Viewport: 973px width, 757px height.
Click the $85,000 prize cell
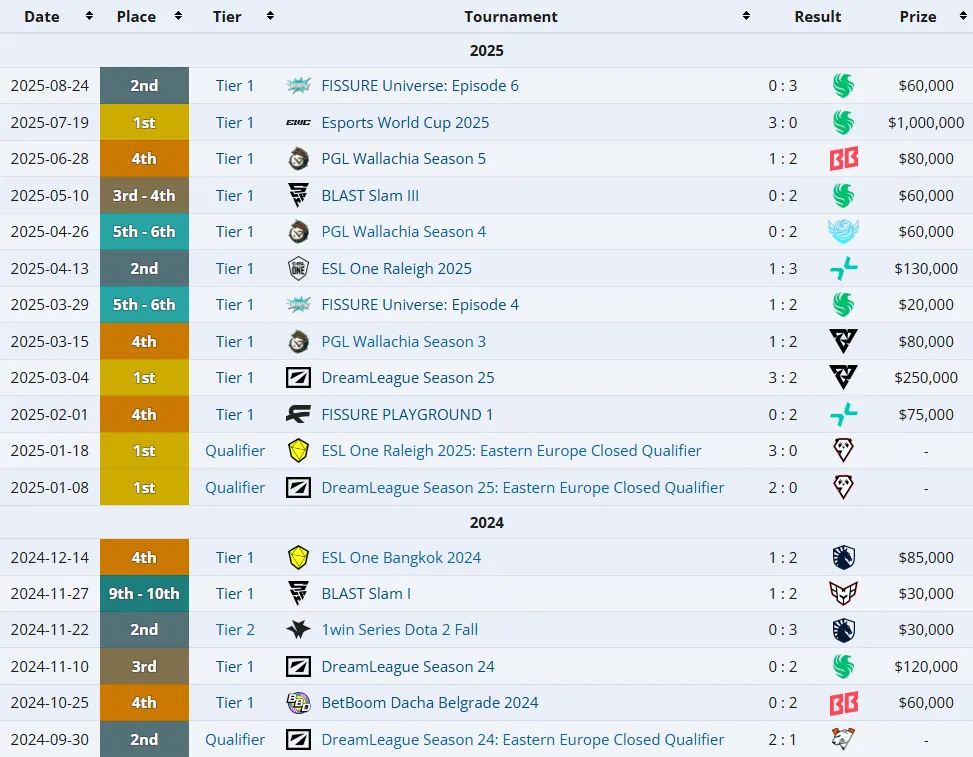pyautogui.click(x=926, y=558)
